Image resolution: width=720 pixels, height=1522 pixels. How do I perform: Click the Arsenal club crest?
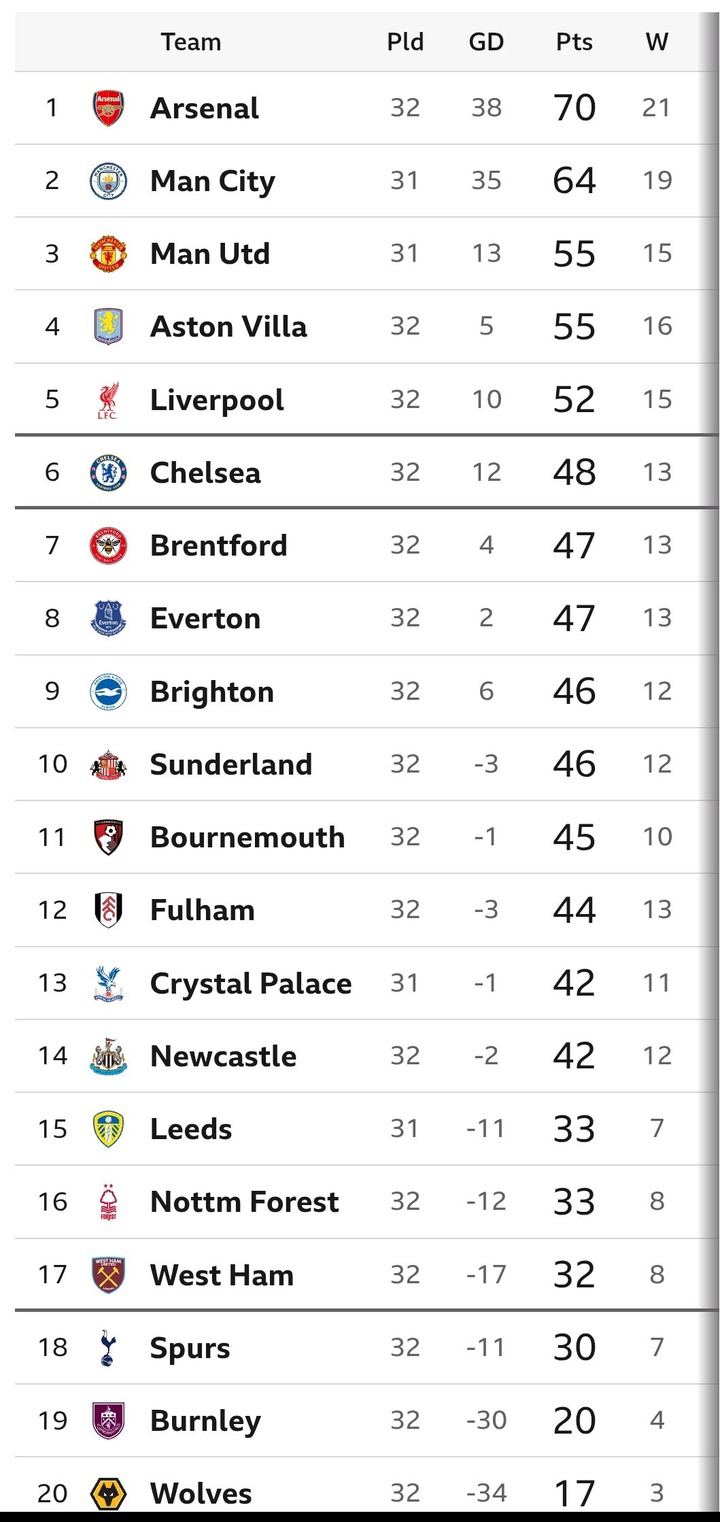coord(108,108)
